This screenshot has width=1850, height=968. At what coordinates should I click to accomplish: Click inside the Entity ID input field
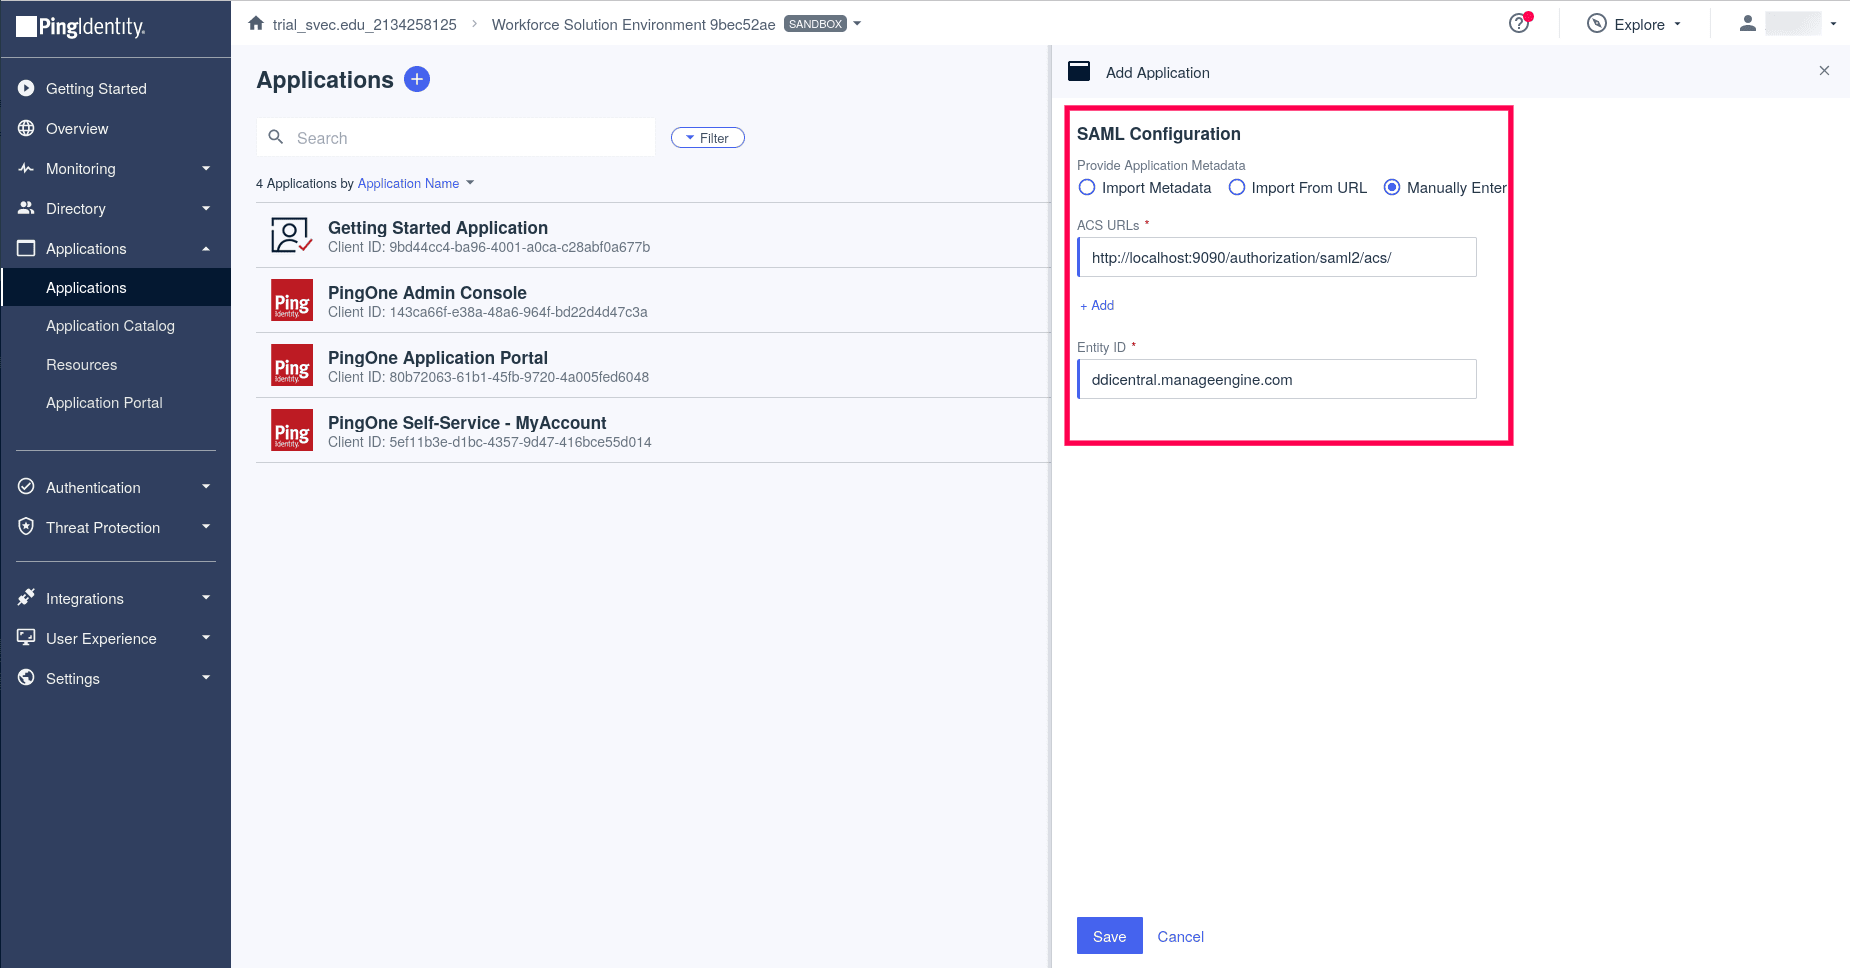tap(1277, 379)
